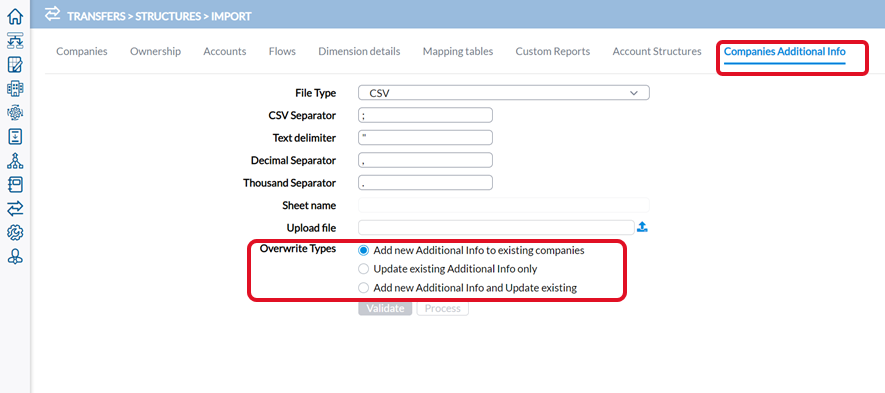The width and height of the screenshot is (885, 393).
Task: Open the download document sidebar icon
Action: pyautogui.click(x=15, y=137)
